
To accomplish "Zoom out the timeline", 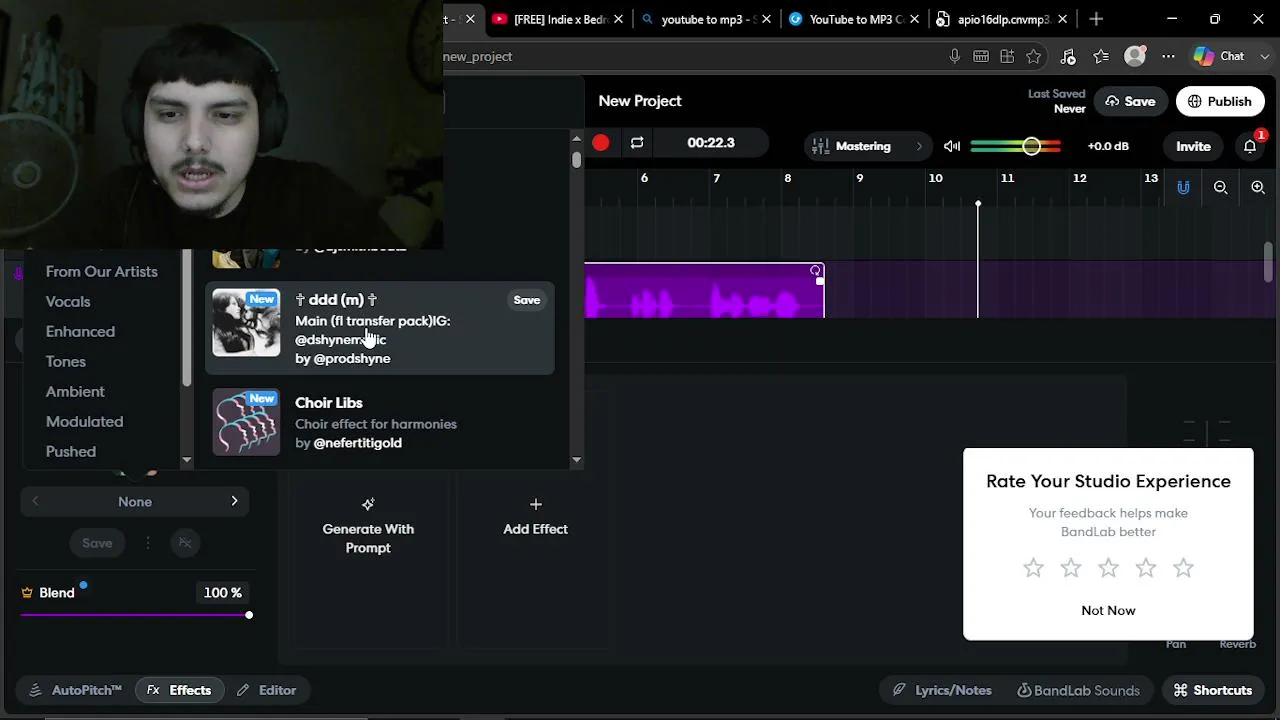I will pos(1221,187).
